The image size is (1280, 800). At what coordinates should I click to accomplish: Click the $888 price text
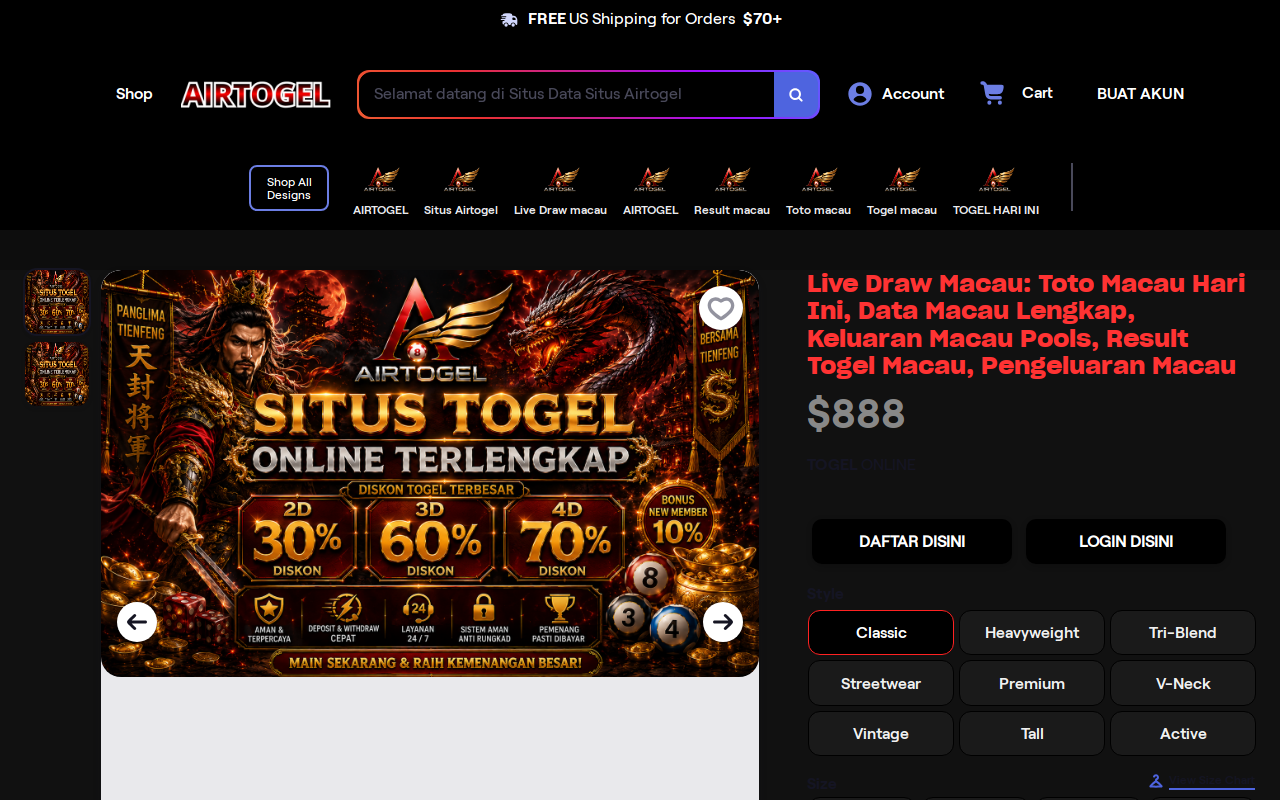click(x=856, y=413)
